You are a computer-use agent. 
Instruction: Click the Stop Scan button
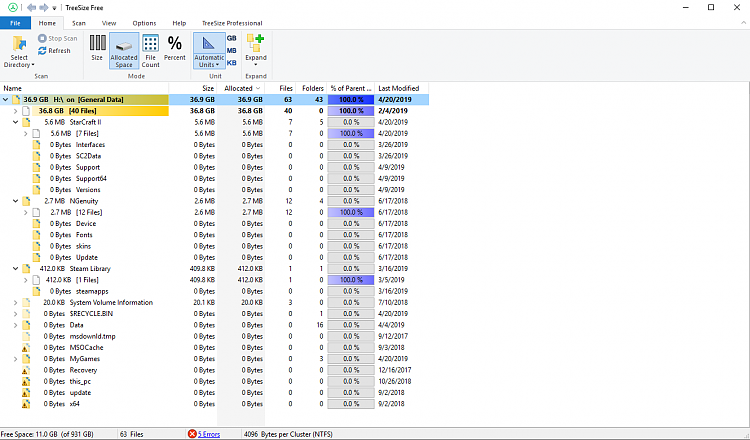coord(57,38)
